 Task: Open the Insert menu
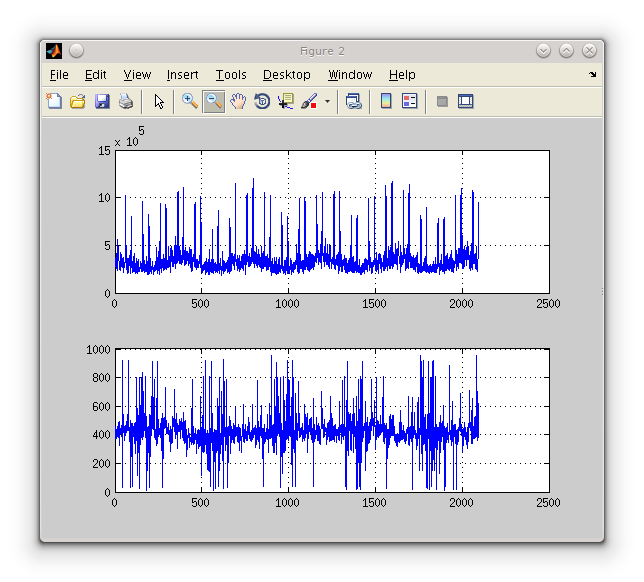coord(182,75)
